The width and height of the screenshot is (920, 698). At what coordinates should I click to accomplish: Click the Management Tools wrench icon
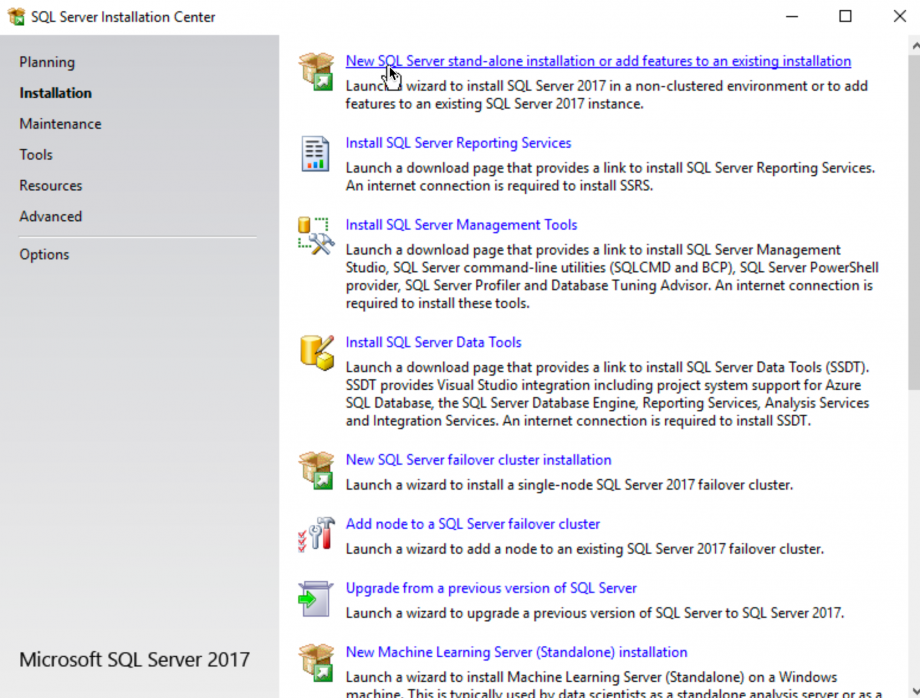pyautogui.click(x=315, y=235)
